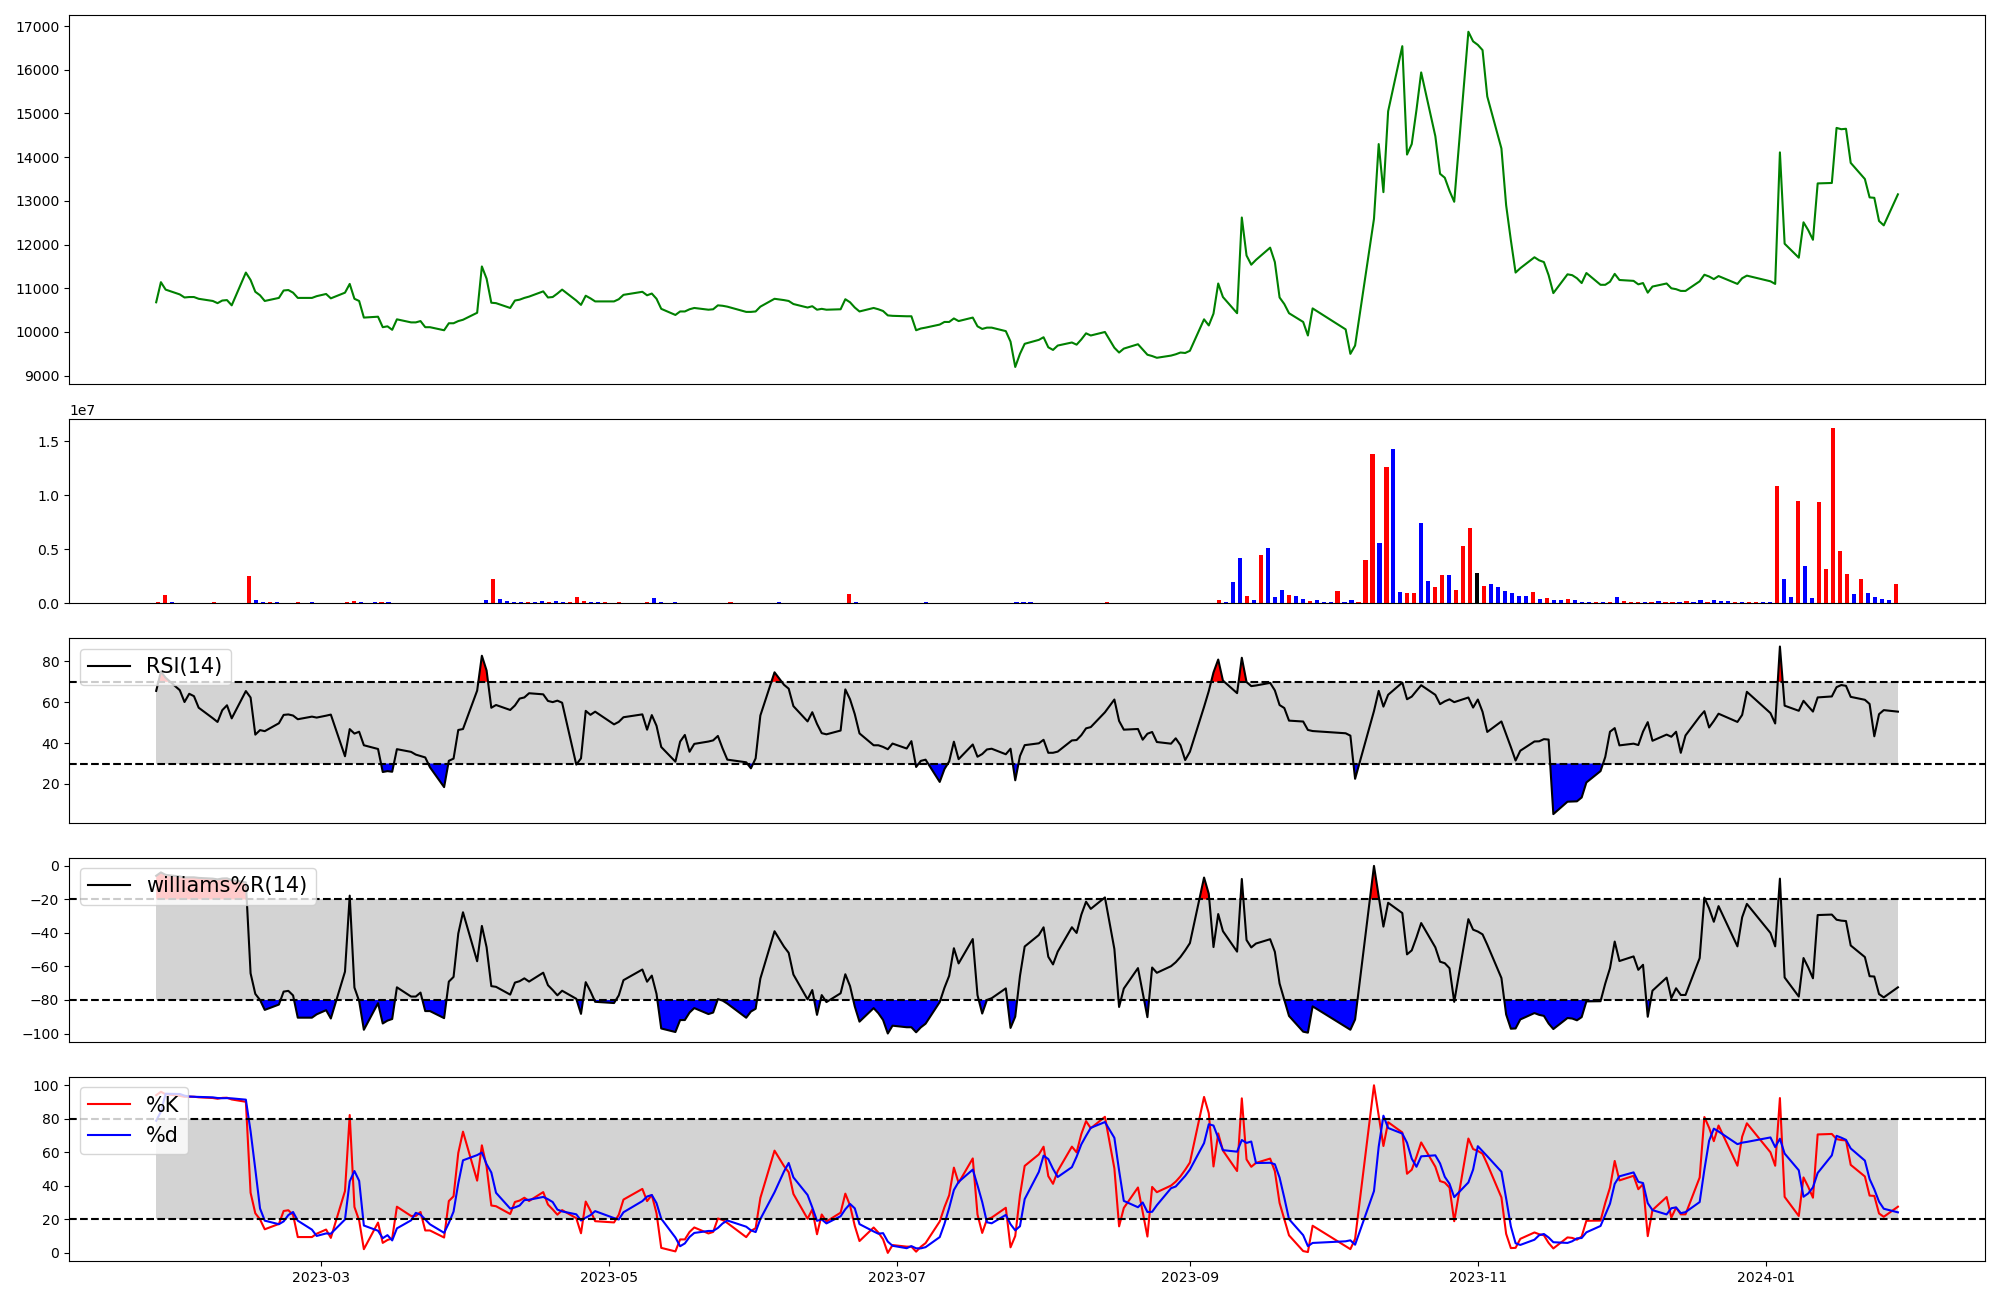Viewport: 2000px width, 1300px height.
Task: Select the 2024-01 date tick label
Action: (1766, 1277)
